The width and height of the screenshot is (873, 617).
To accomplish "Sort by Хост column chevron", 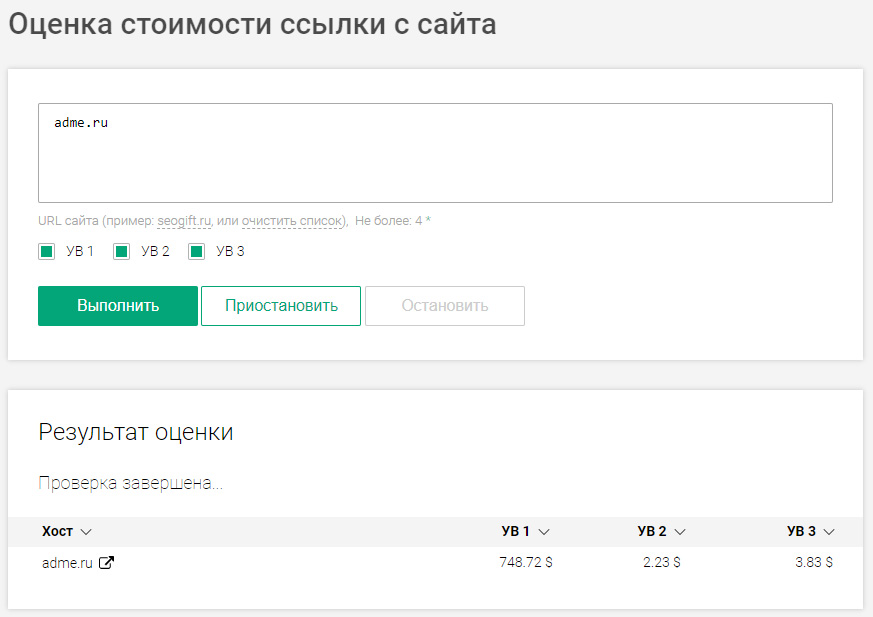I will click(x=86, y=532).
